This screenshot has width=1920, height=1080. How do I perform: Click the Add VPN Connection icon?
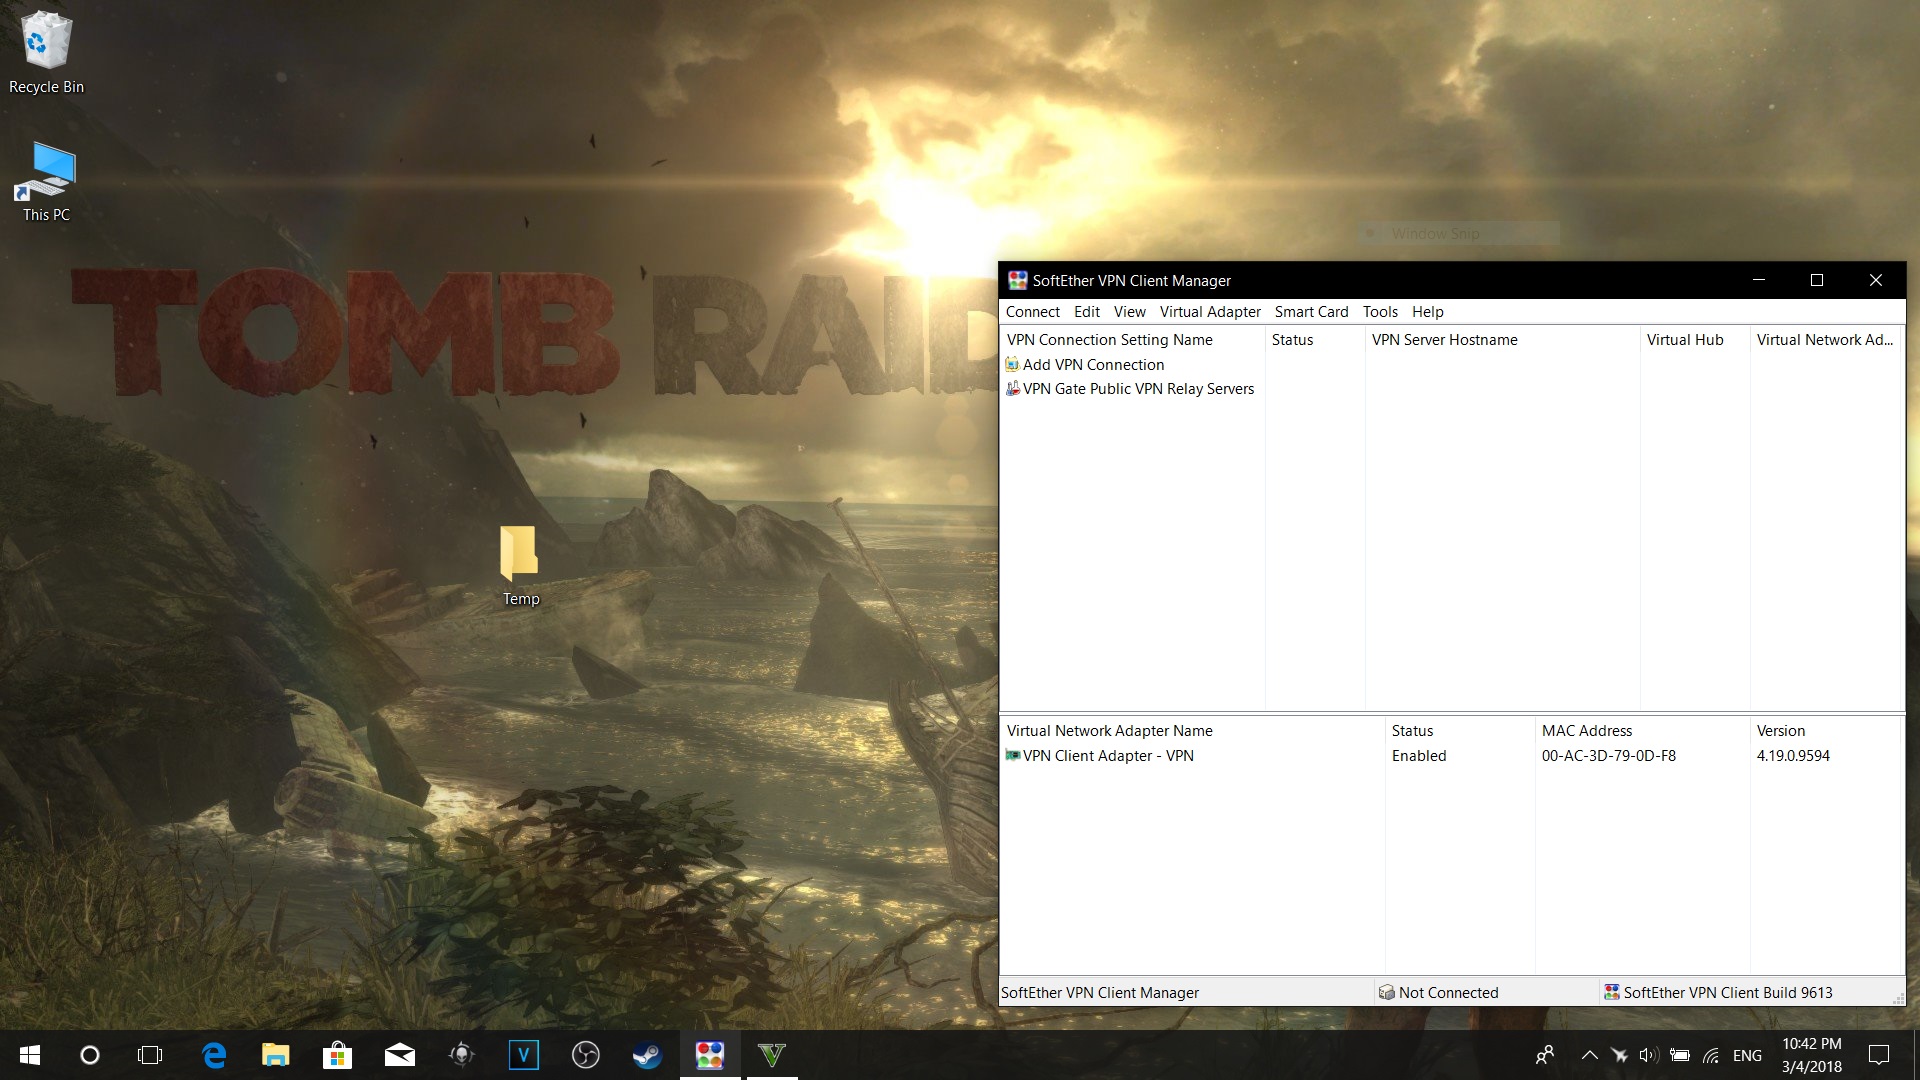coord(1012,365)
